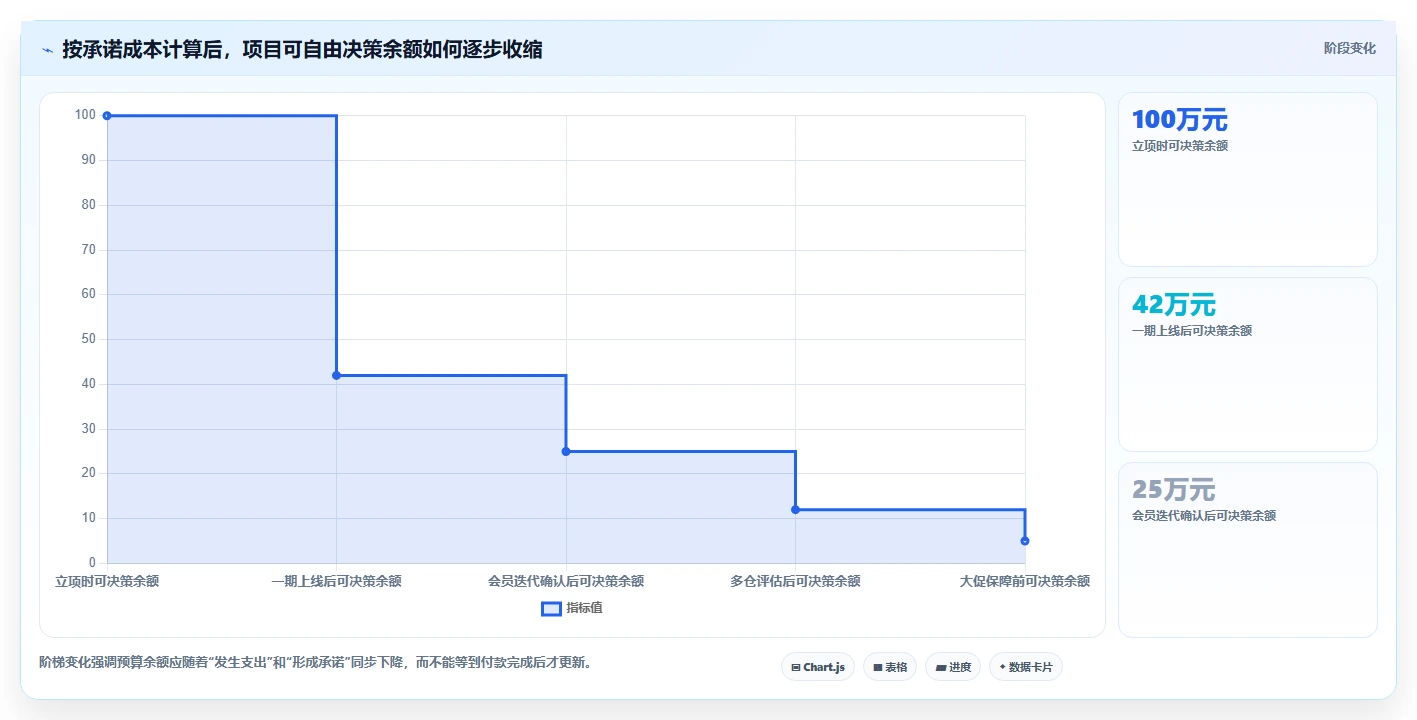Click x-axis label 多仓评估后可决策余额
1417x720 pixels.
click(x=795, y=581)
